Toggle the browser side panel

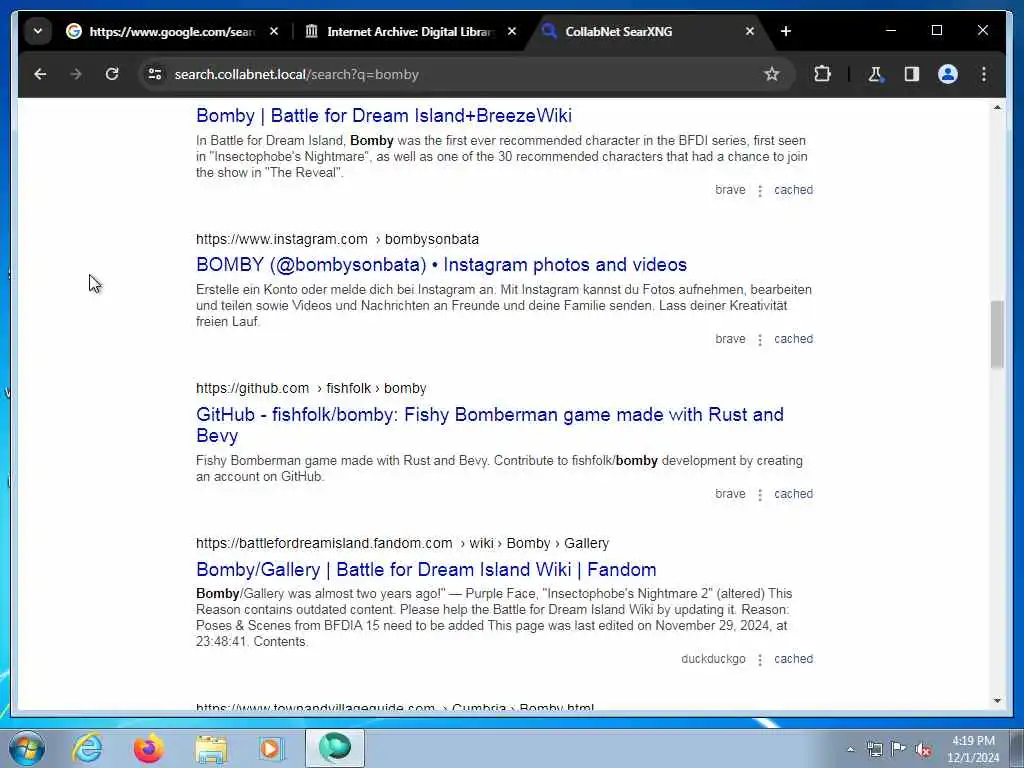912,74
